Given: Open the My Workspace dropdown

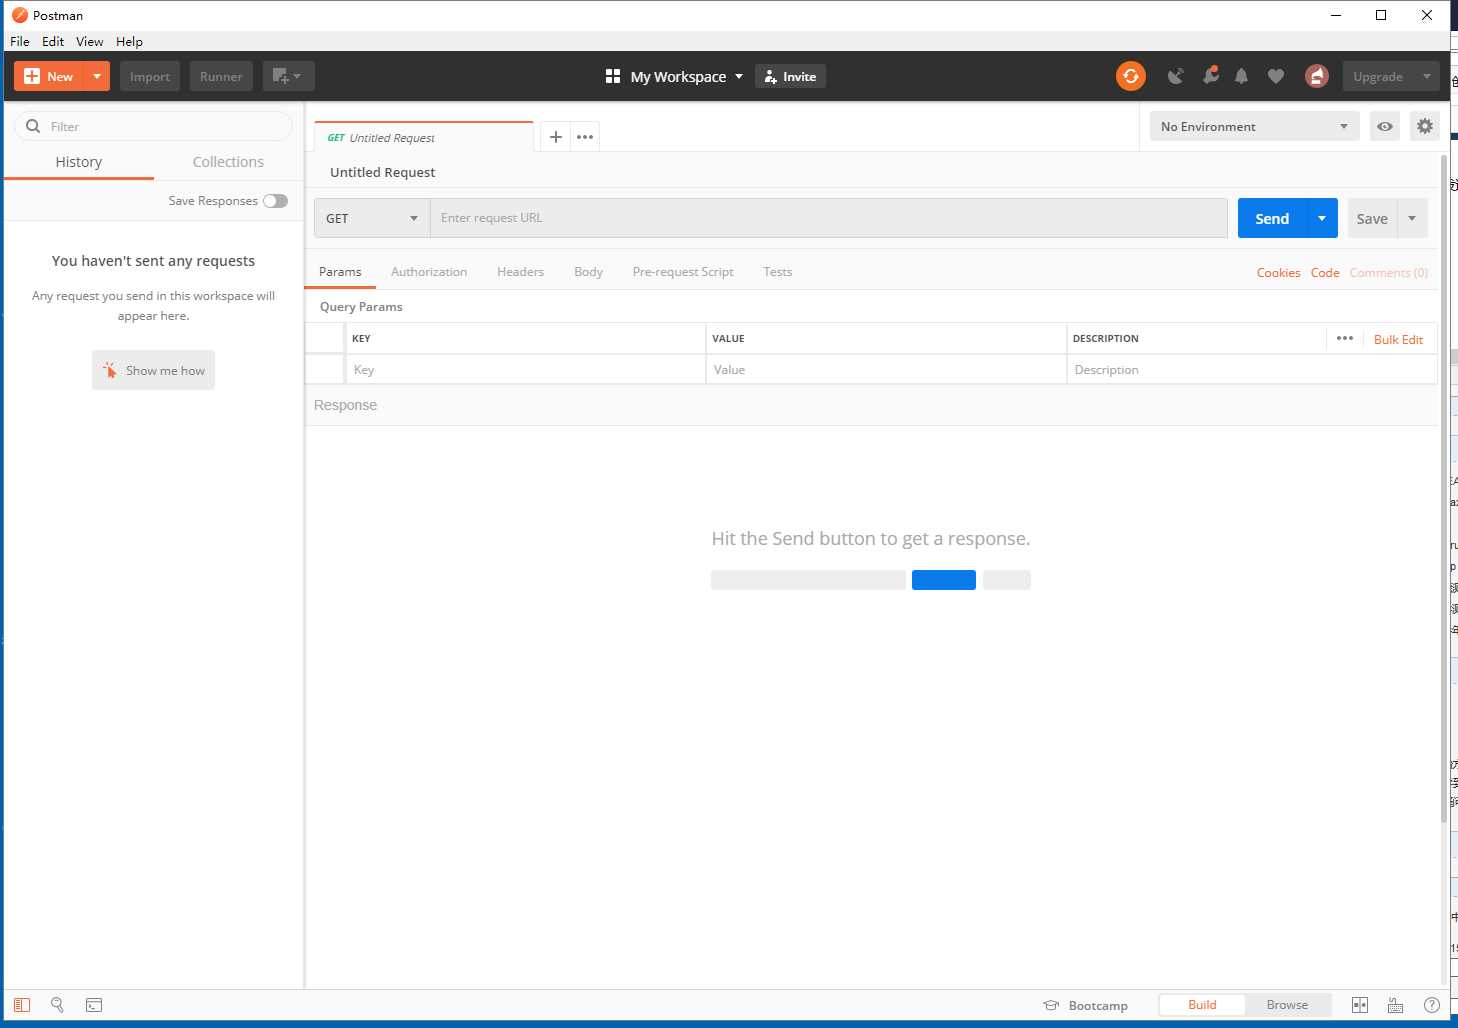Looking at the screenshot, I should 675,76.
